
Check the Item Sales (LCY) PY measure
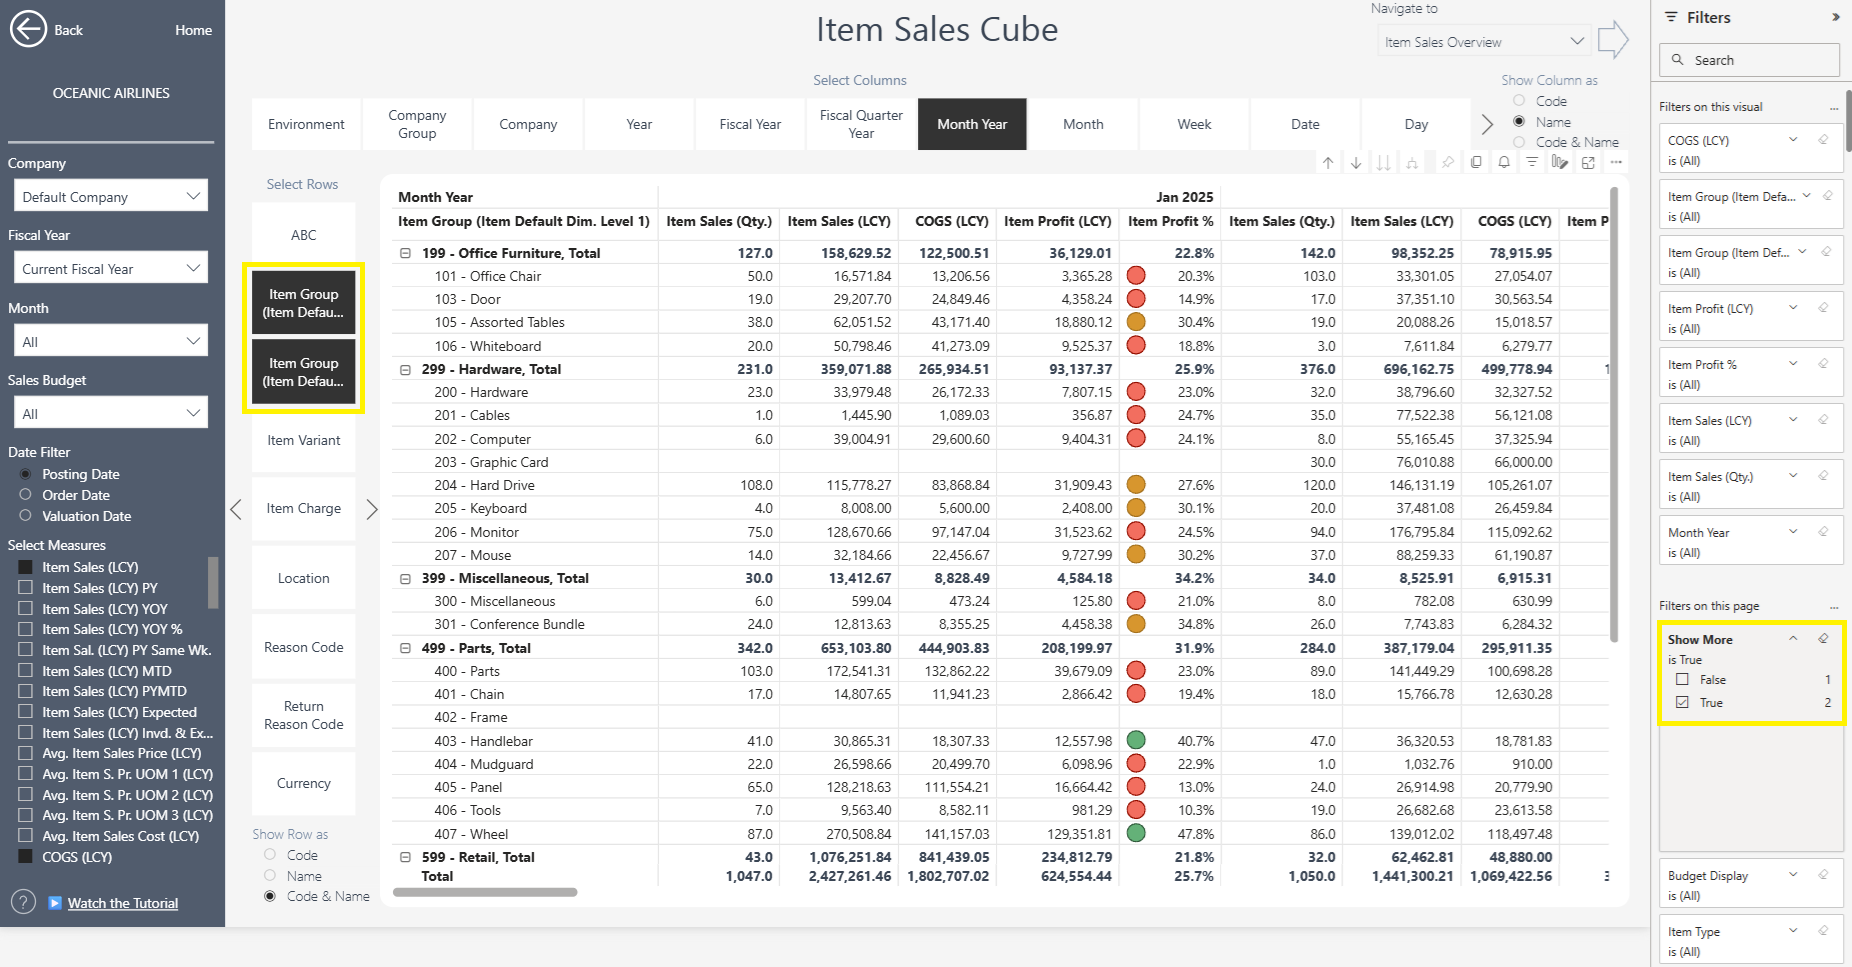point(26,588)
